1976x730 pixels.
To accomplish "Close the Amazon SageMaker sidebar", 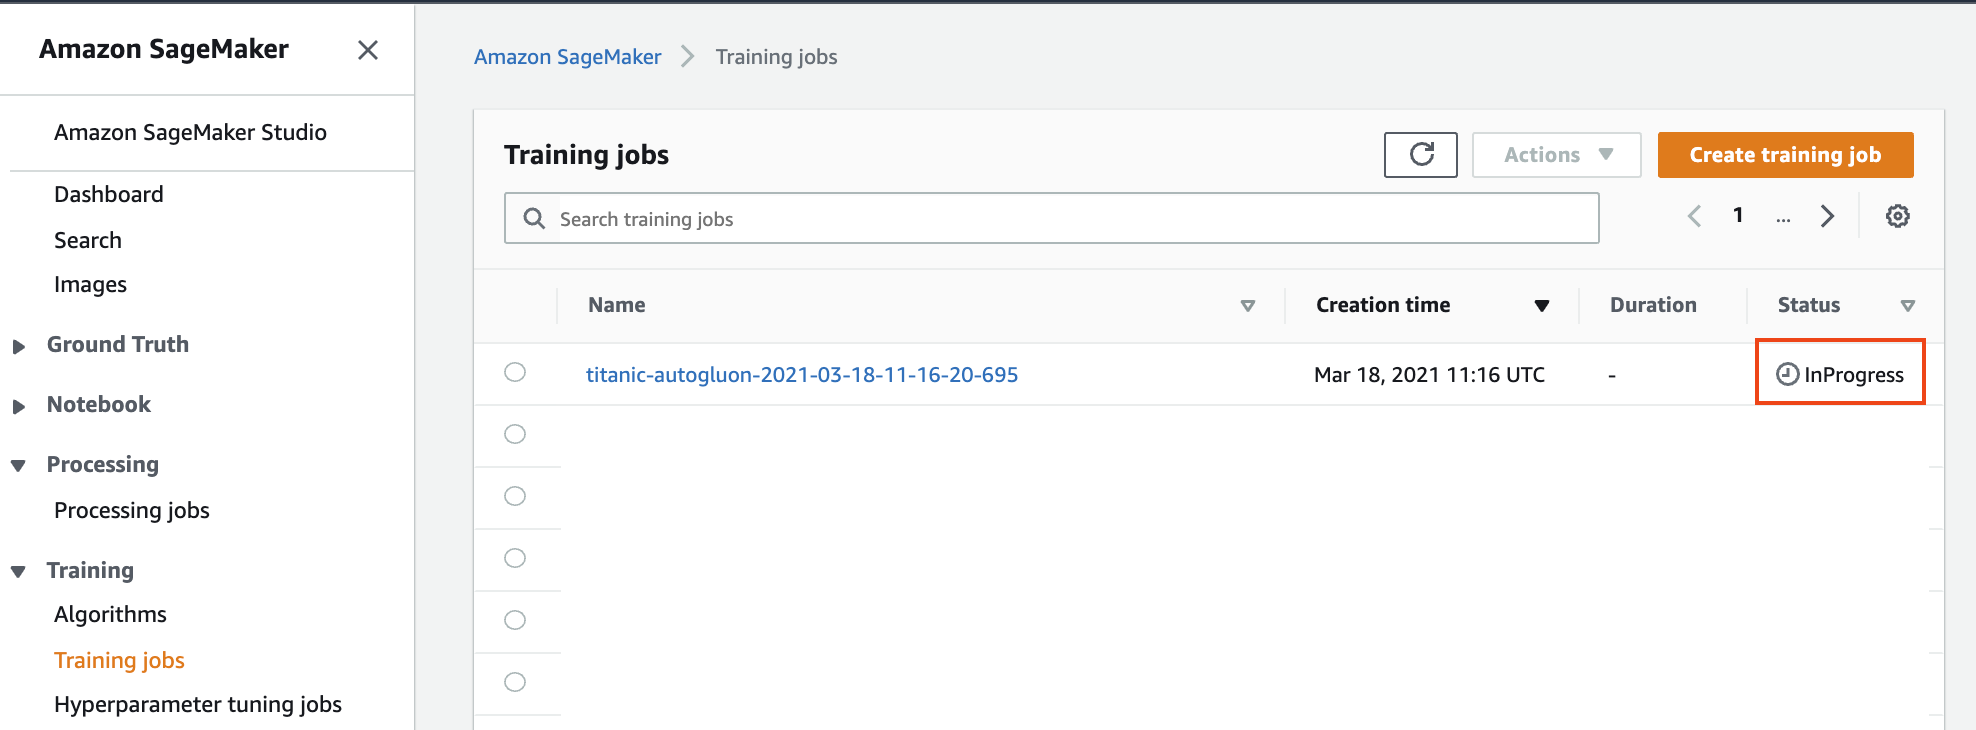I will pyautogui.click(x=368, y=50).
